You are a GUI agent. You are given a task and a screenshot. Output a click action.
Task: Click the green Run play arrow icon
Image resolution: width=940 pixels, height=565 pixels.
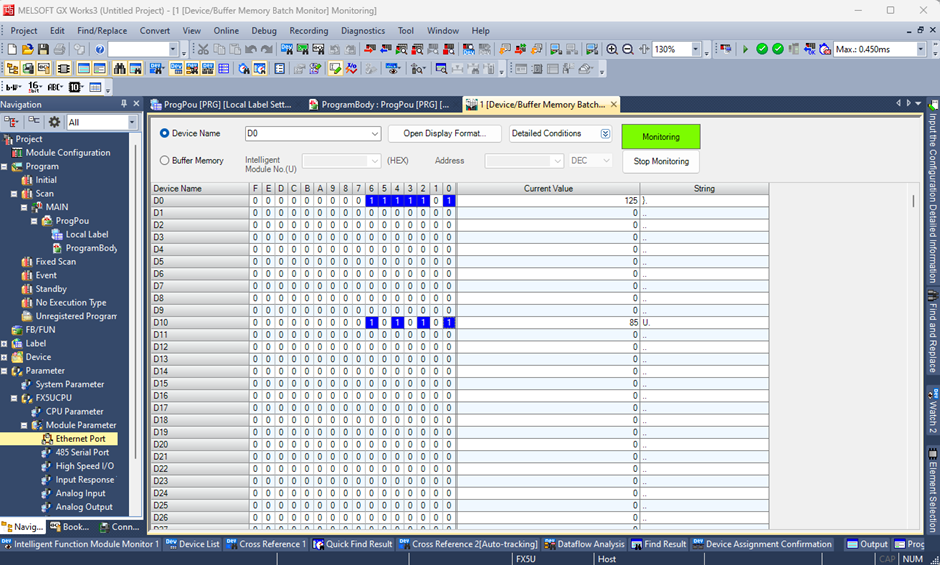click(745, 49)
